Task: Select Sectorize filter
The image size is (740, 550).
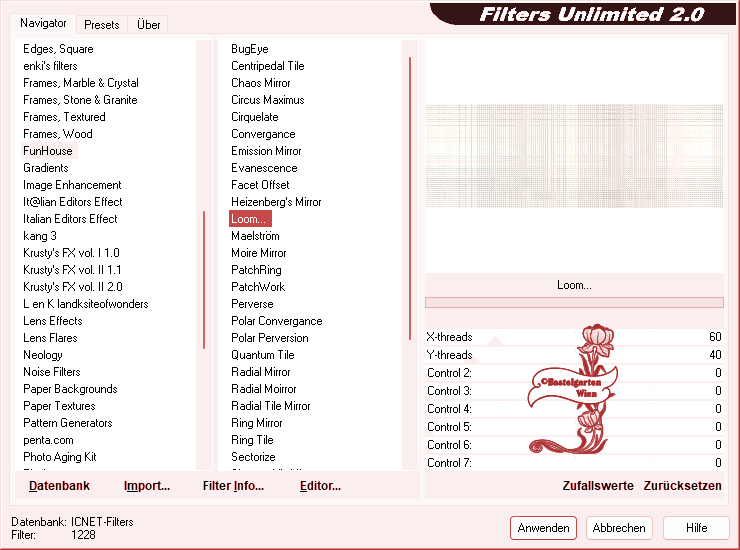Action: coord(253,457)
